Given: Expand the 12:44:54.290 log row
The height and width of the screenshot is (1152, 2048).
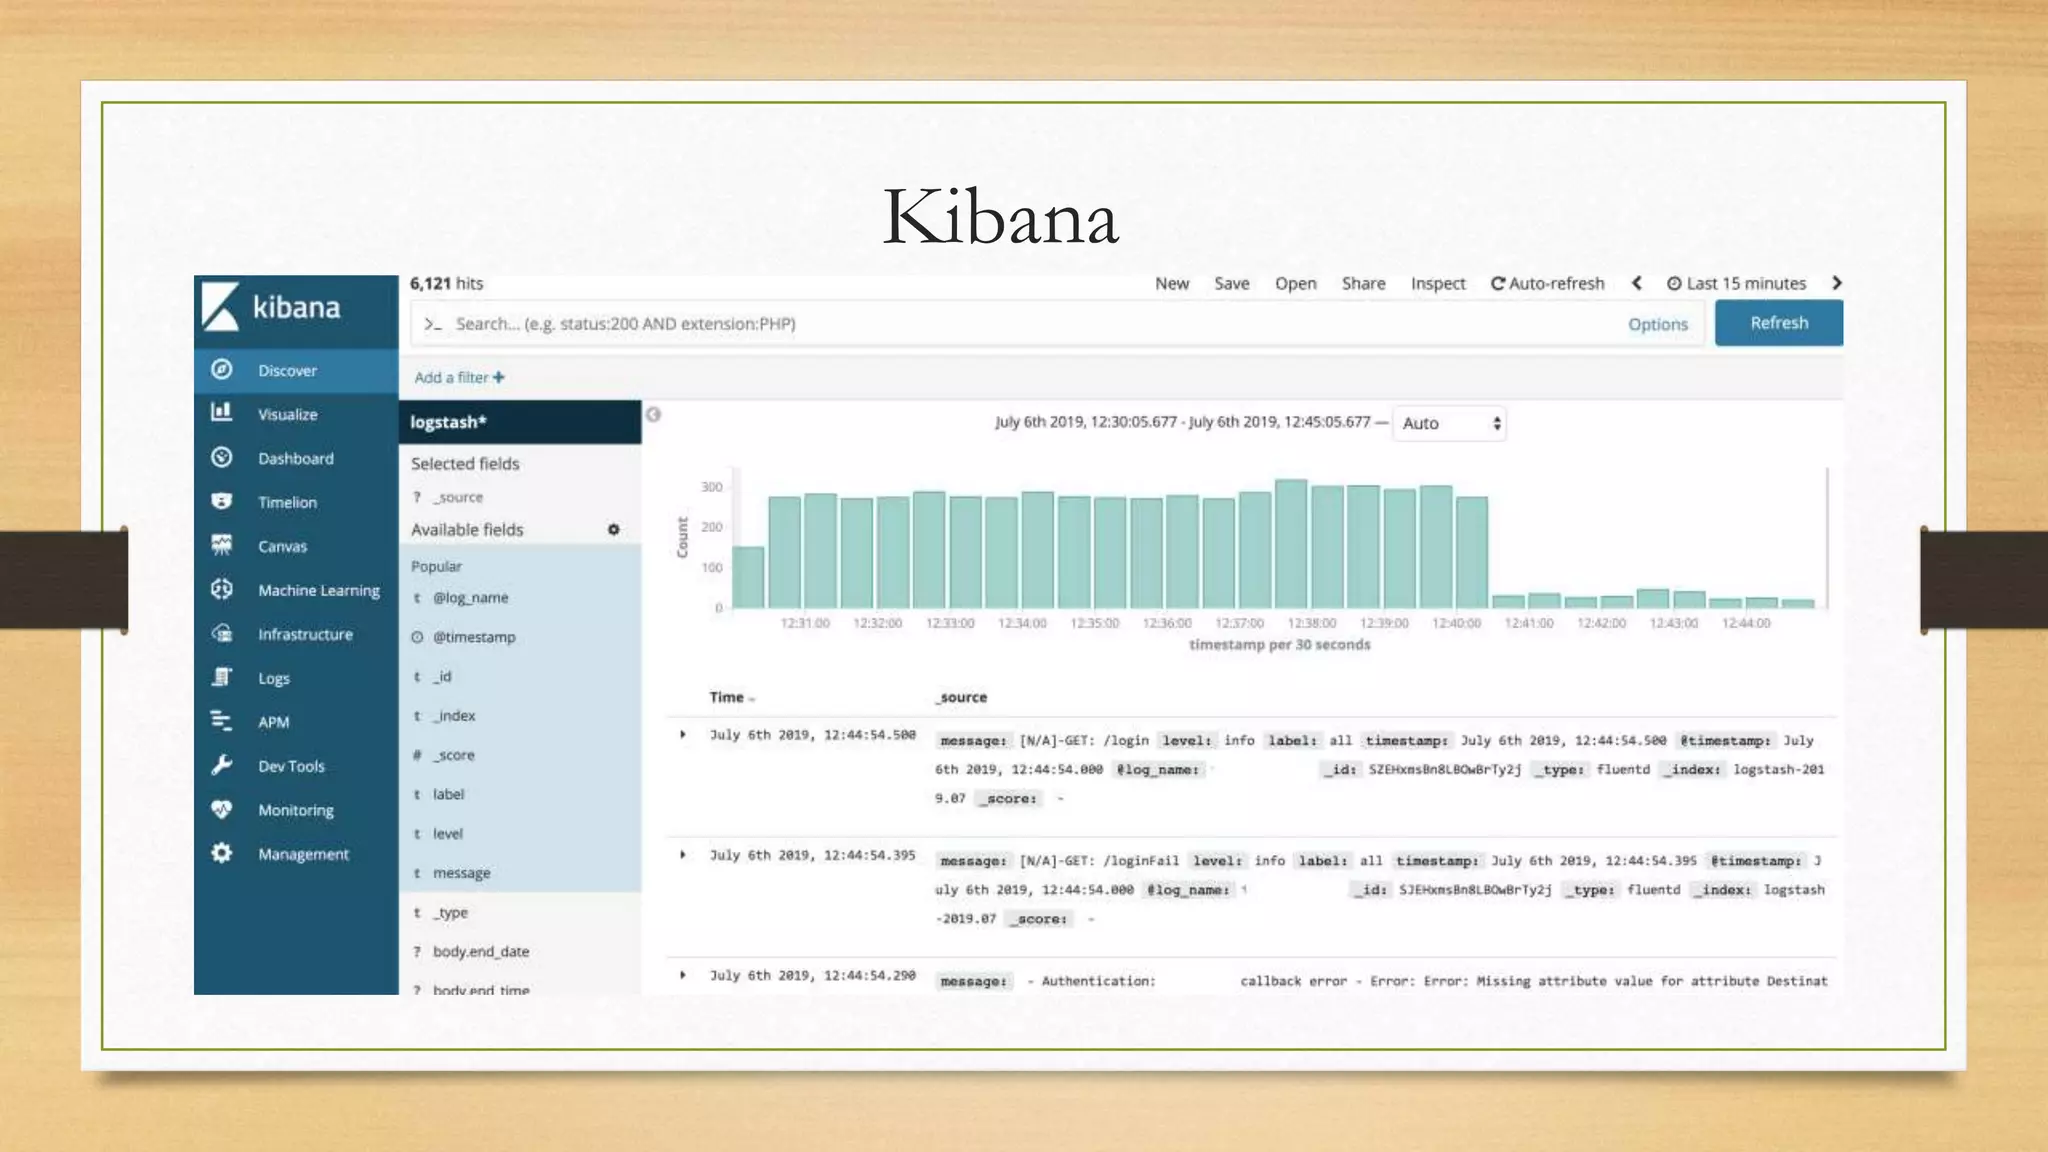Looking at the screenshot, I should pyautogui.click(x=683, y=975).
